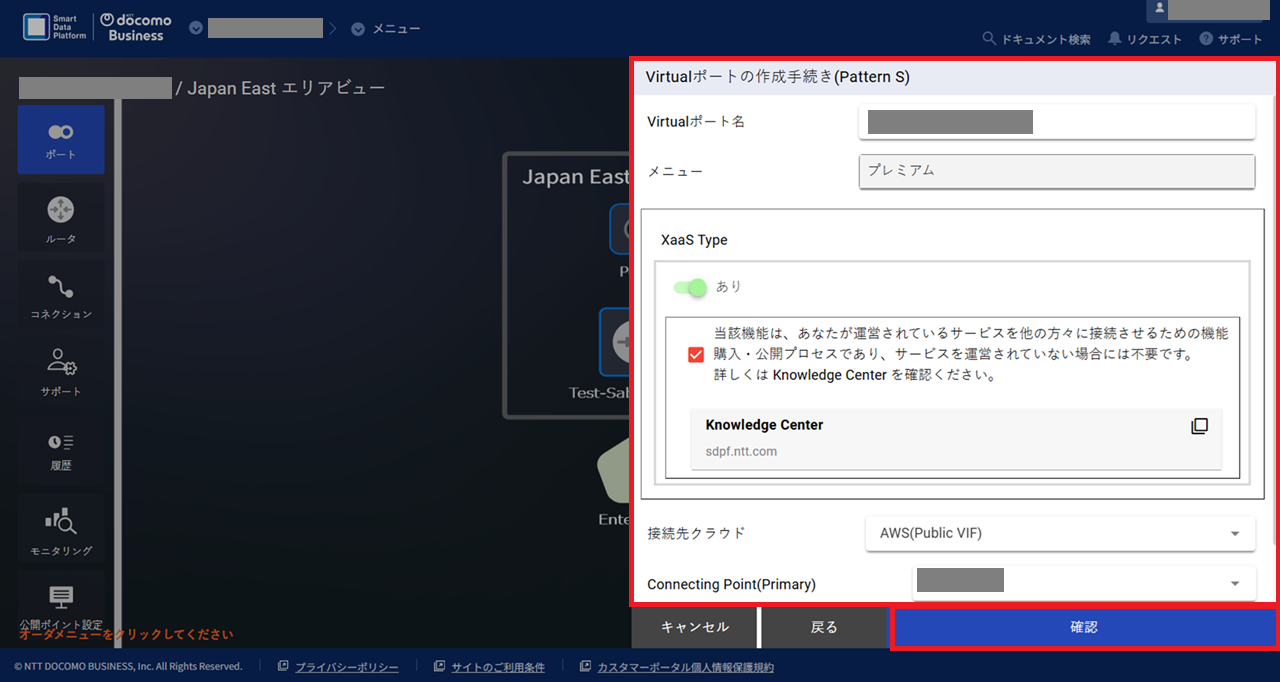Open the ルータ view from the sidebar
The height and width of the screenshot is (682, 1280).
(61, 217)
